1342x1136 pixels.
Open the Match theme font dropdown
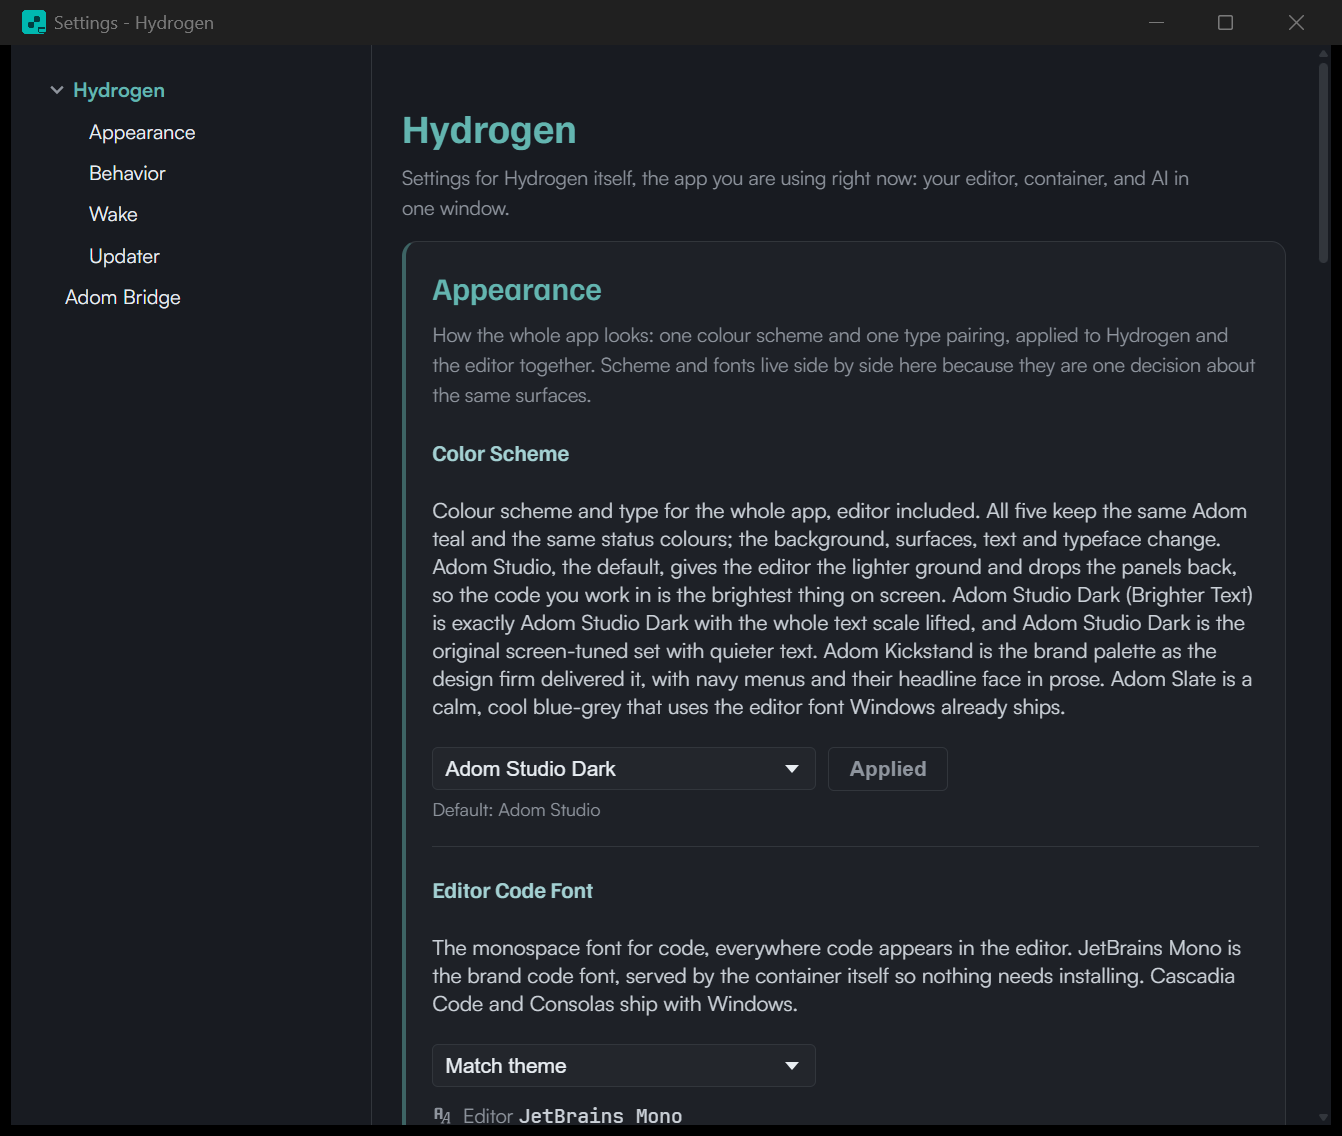point(624,1066)
